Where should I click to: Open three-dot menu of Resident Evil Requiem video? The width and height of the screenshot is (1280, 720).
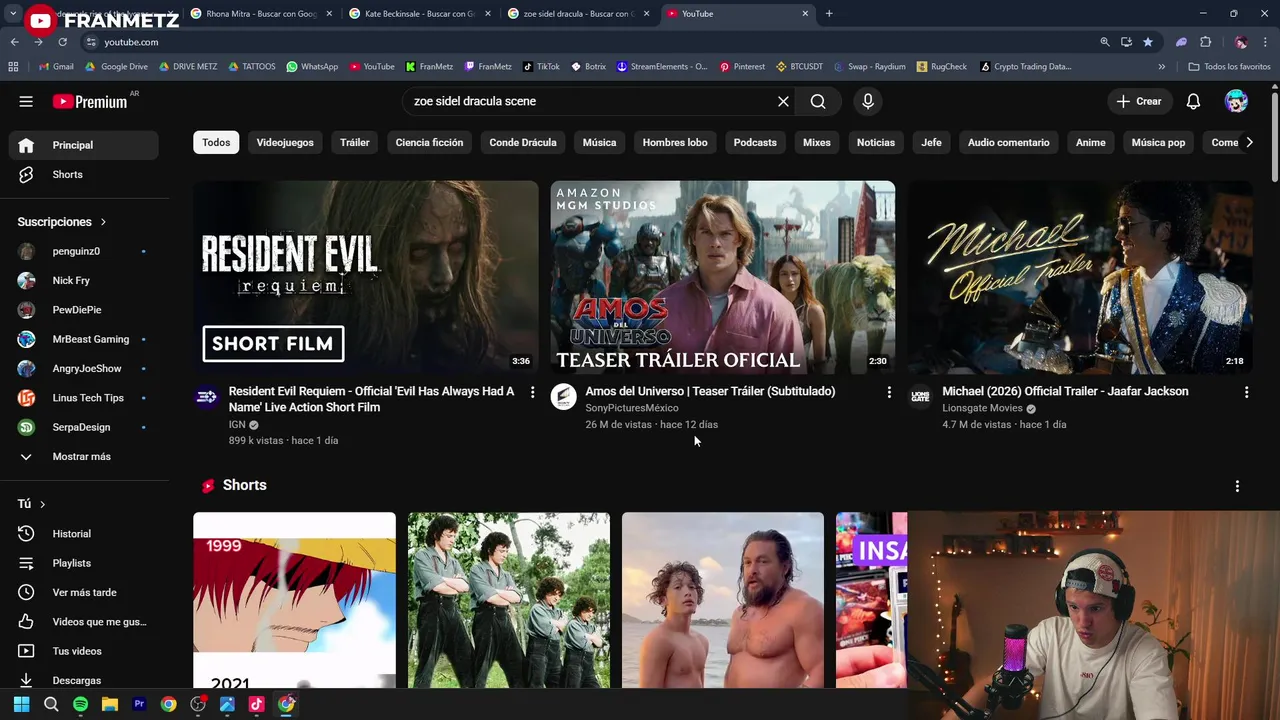click(x=532, y=392)
